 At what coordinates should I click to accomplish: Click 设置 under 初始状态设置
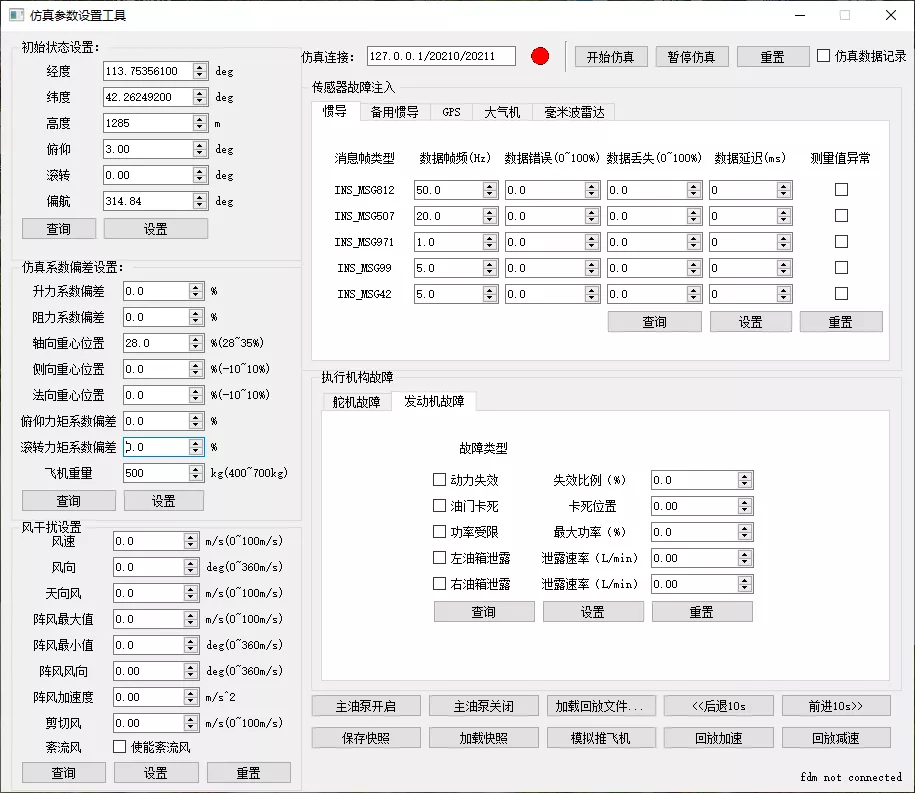(x=156, y=229)
